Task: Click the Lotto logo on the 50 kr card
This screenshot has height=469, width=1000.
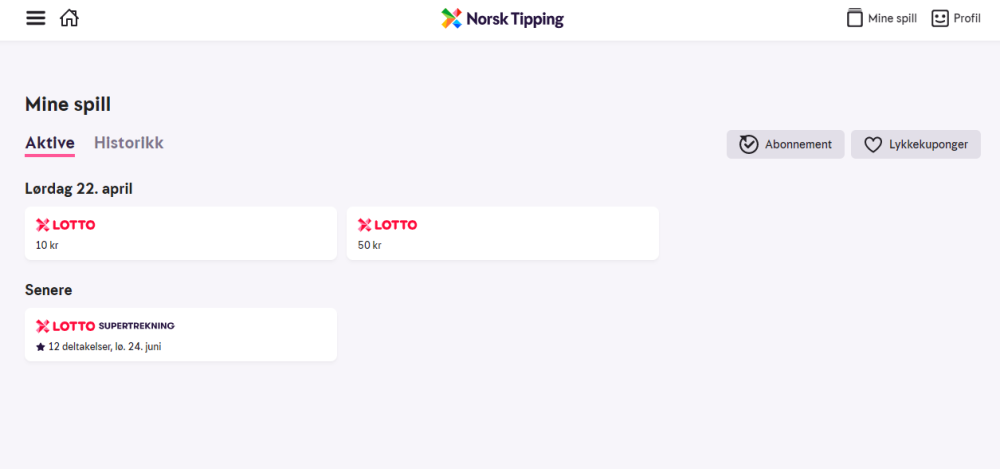Action: pyautogui.click(x=388, y=225)
